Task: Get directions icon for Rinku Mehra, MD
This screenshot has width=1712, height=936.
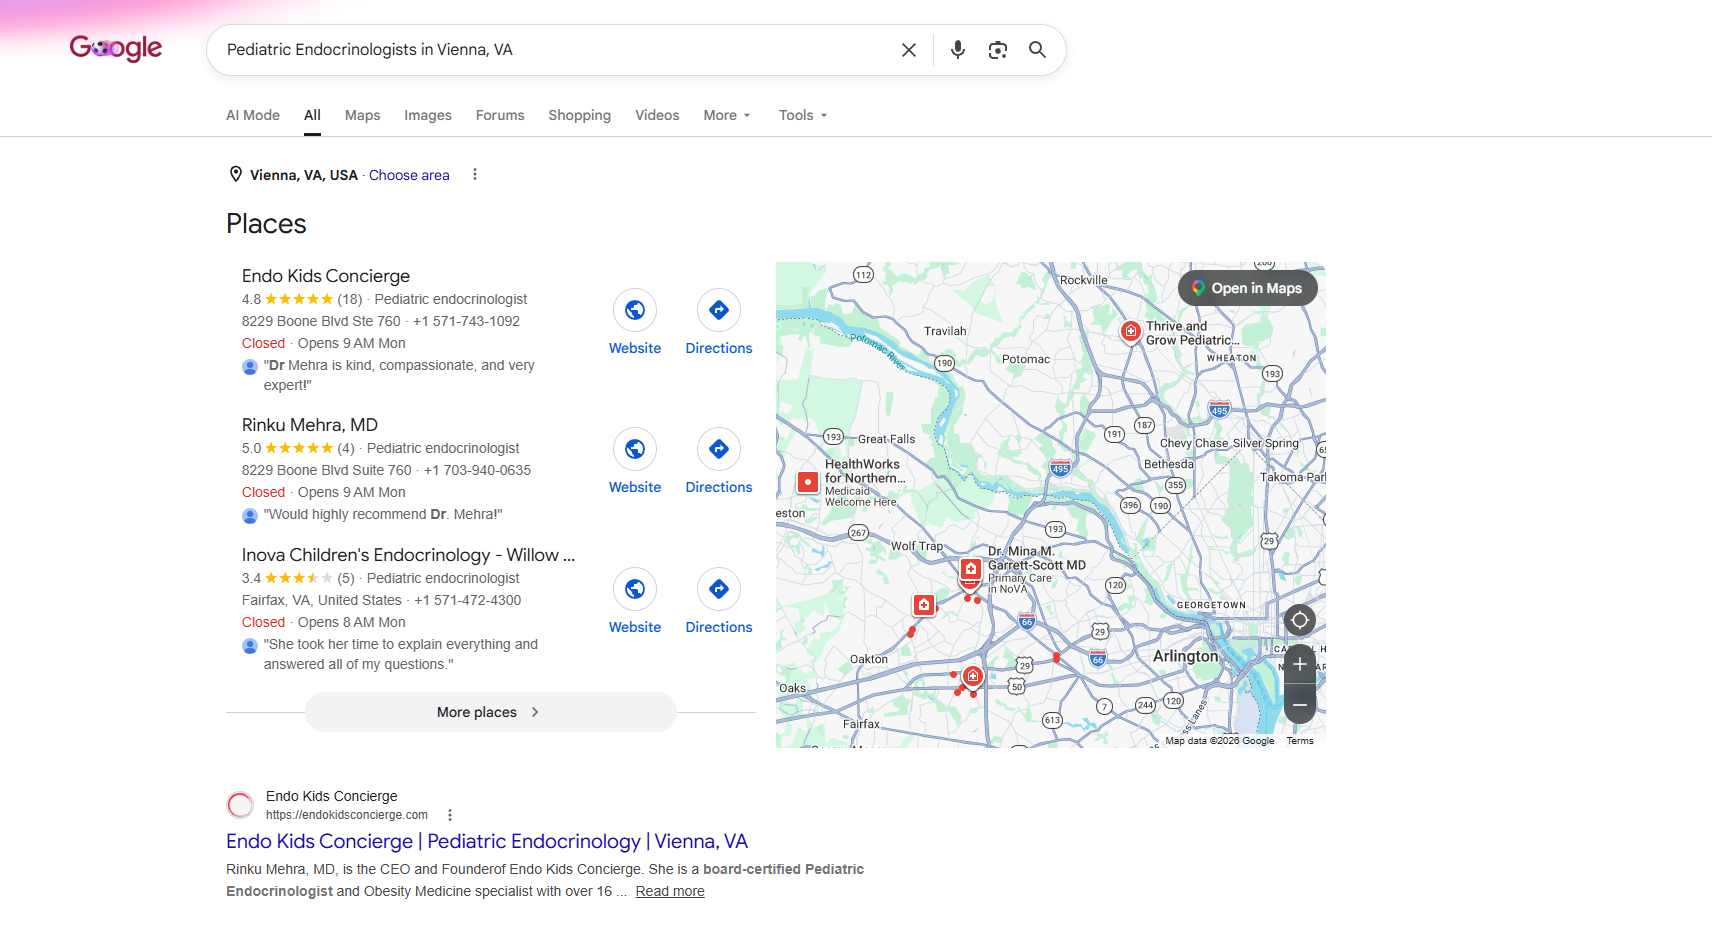Action: coord(719,449)
